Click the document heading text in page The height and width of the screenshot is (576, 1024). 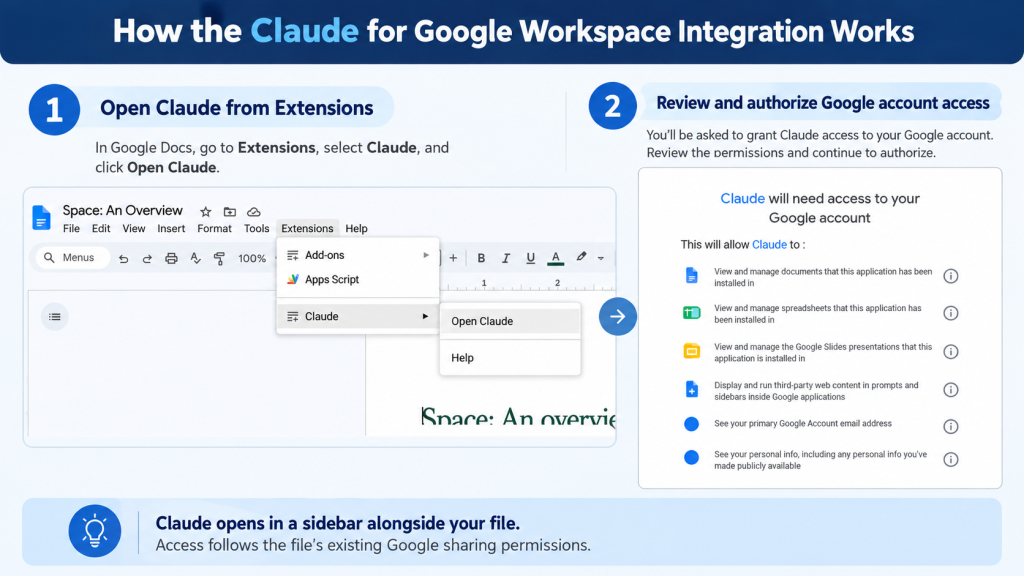(x=519, y=416)
